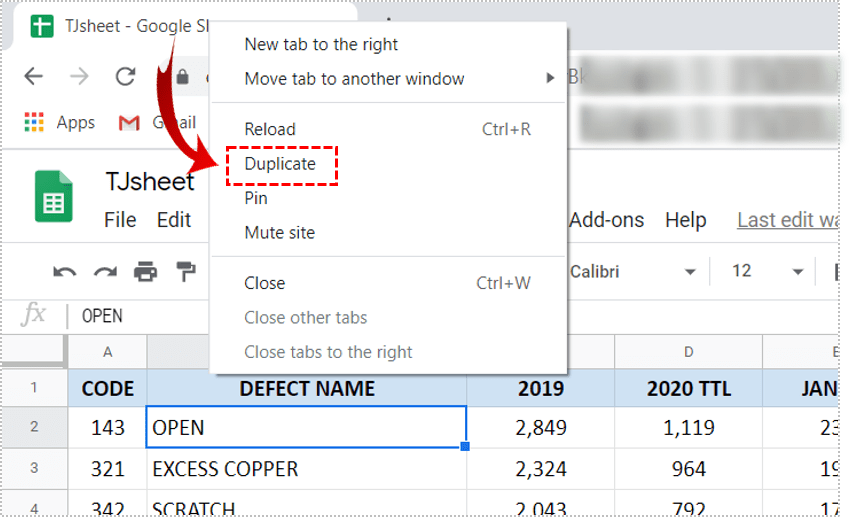Image resolution: width=850 pixels, height=517 pixels.
Task: Expand the Calibri font dropdown
Action: pos(689,272)
